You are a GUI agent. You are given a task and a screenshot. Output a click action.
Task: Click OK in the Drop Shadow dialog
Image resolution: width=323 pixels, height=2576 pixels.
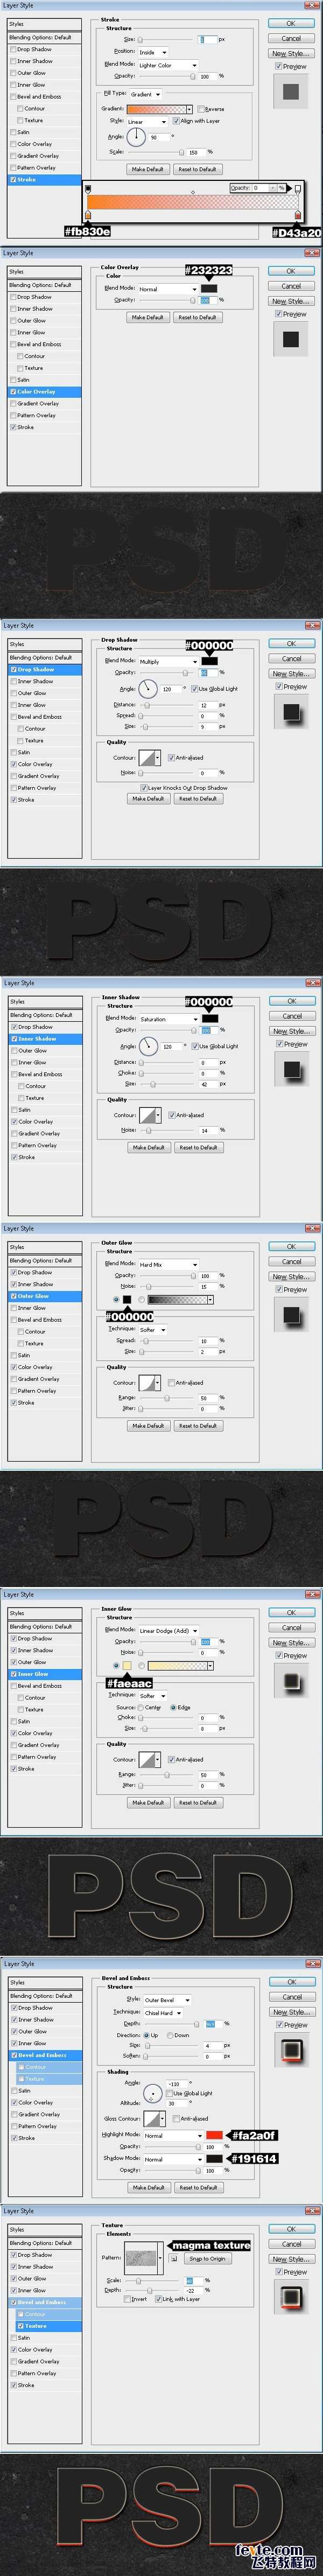pos(291,644)
